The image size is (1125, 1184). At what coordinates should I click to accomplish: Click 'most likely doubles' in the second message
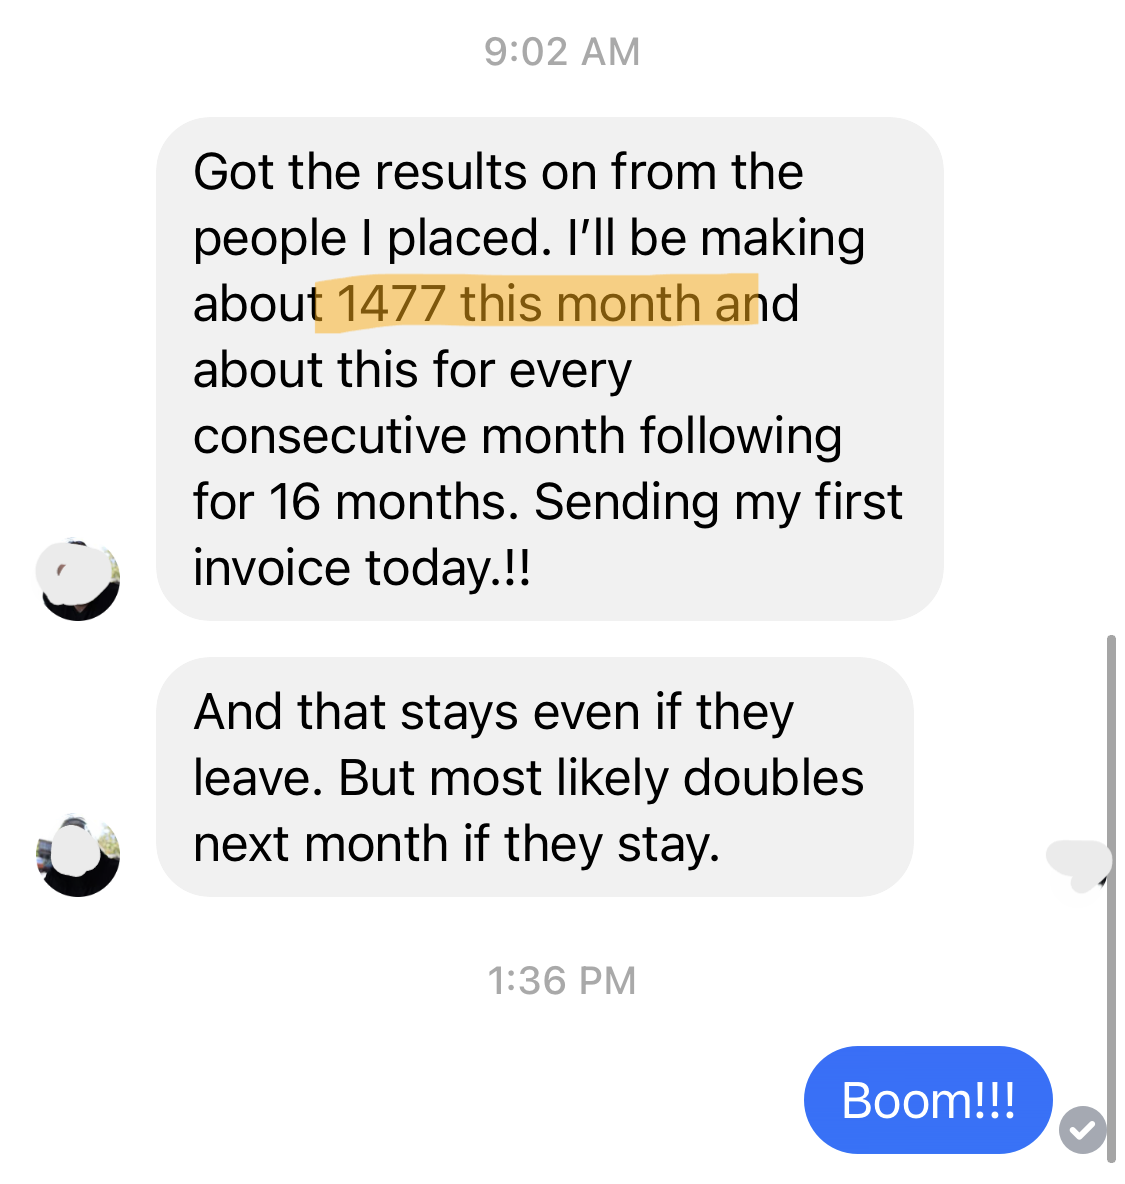(646, 778)
